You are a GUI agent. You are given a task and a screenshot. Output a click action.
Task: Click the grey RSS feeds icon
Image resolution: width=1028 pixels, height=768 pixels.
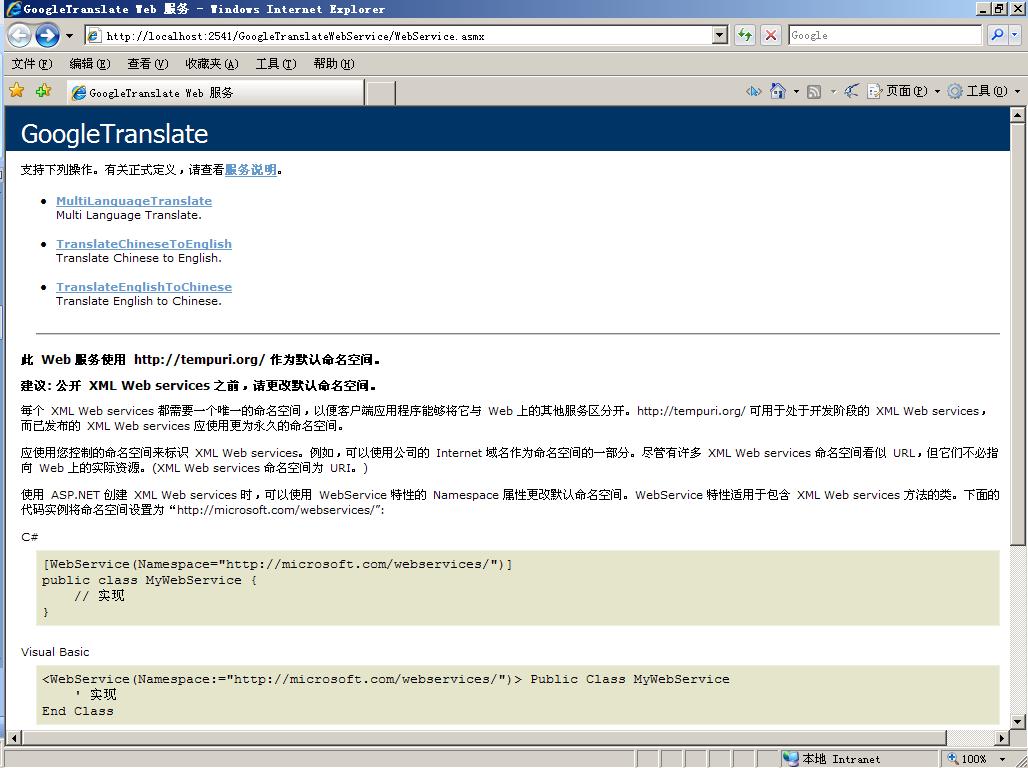[814, 92]
